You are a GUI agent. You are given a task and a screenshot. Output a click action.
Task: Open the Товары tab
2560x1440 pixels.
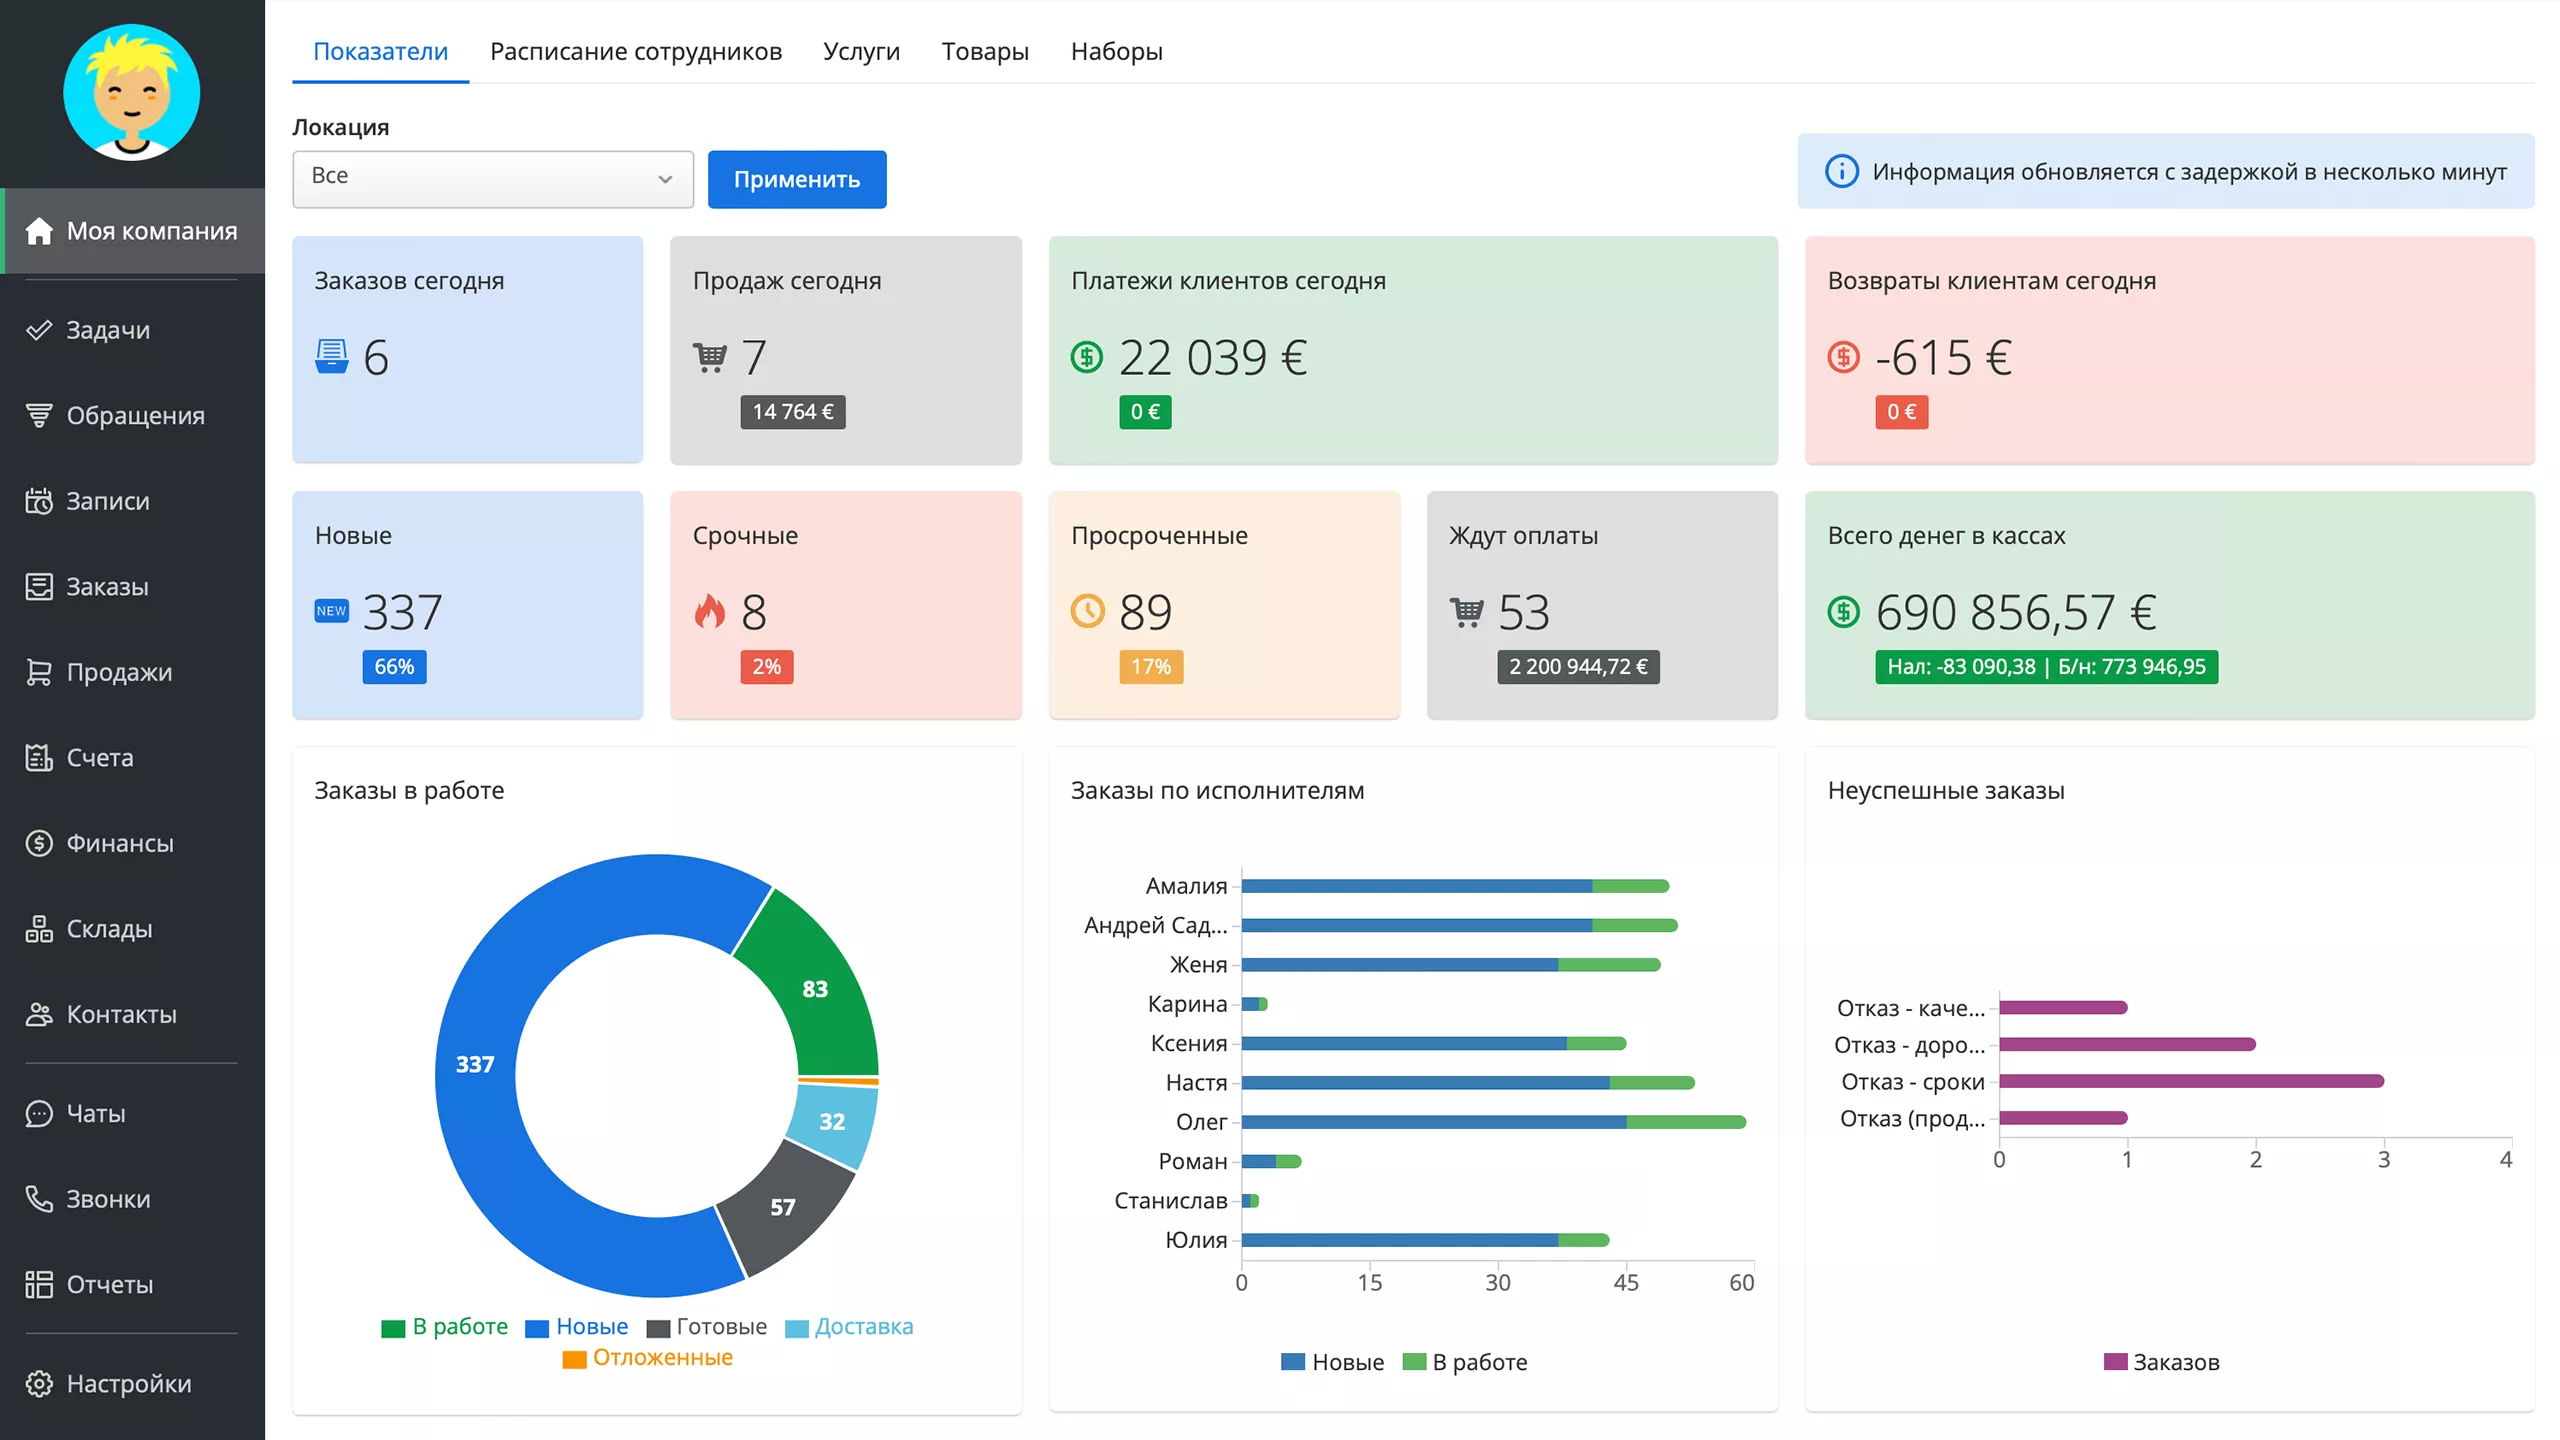tap(985, 51)
